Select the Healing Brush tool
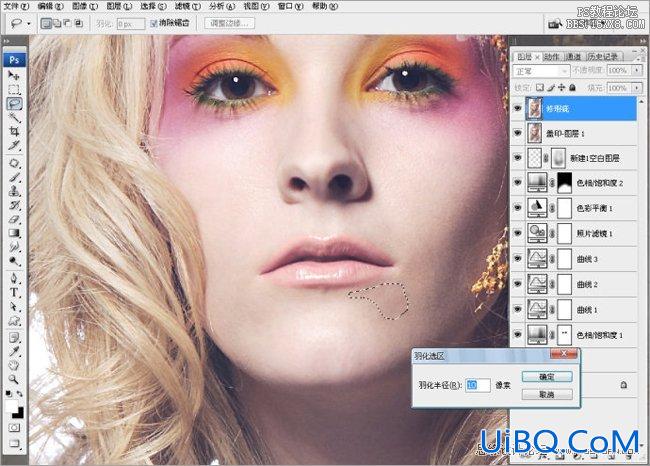 coord(14,163)
